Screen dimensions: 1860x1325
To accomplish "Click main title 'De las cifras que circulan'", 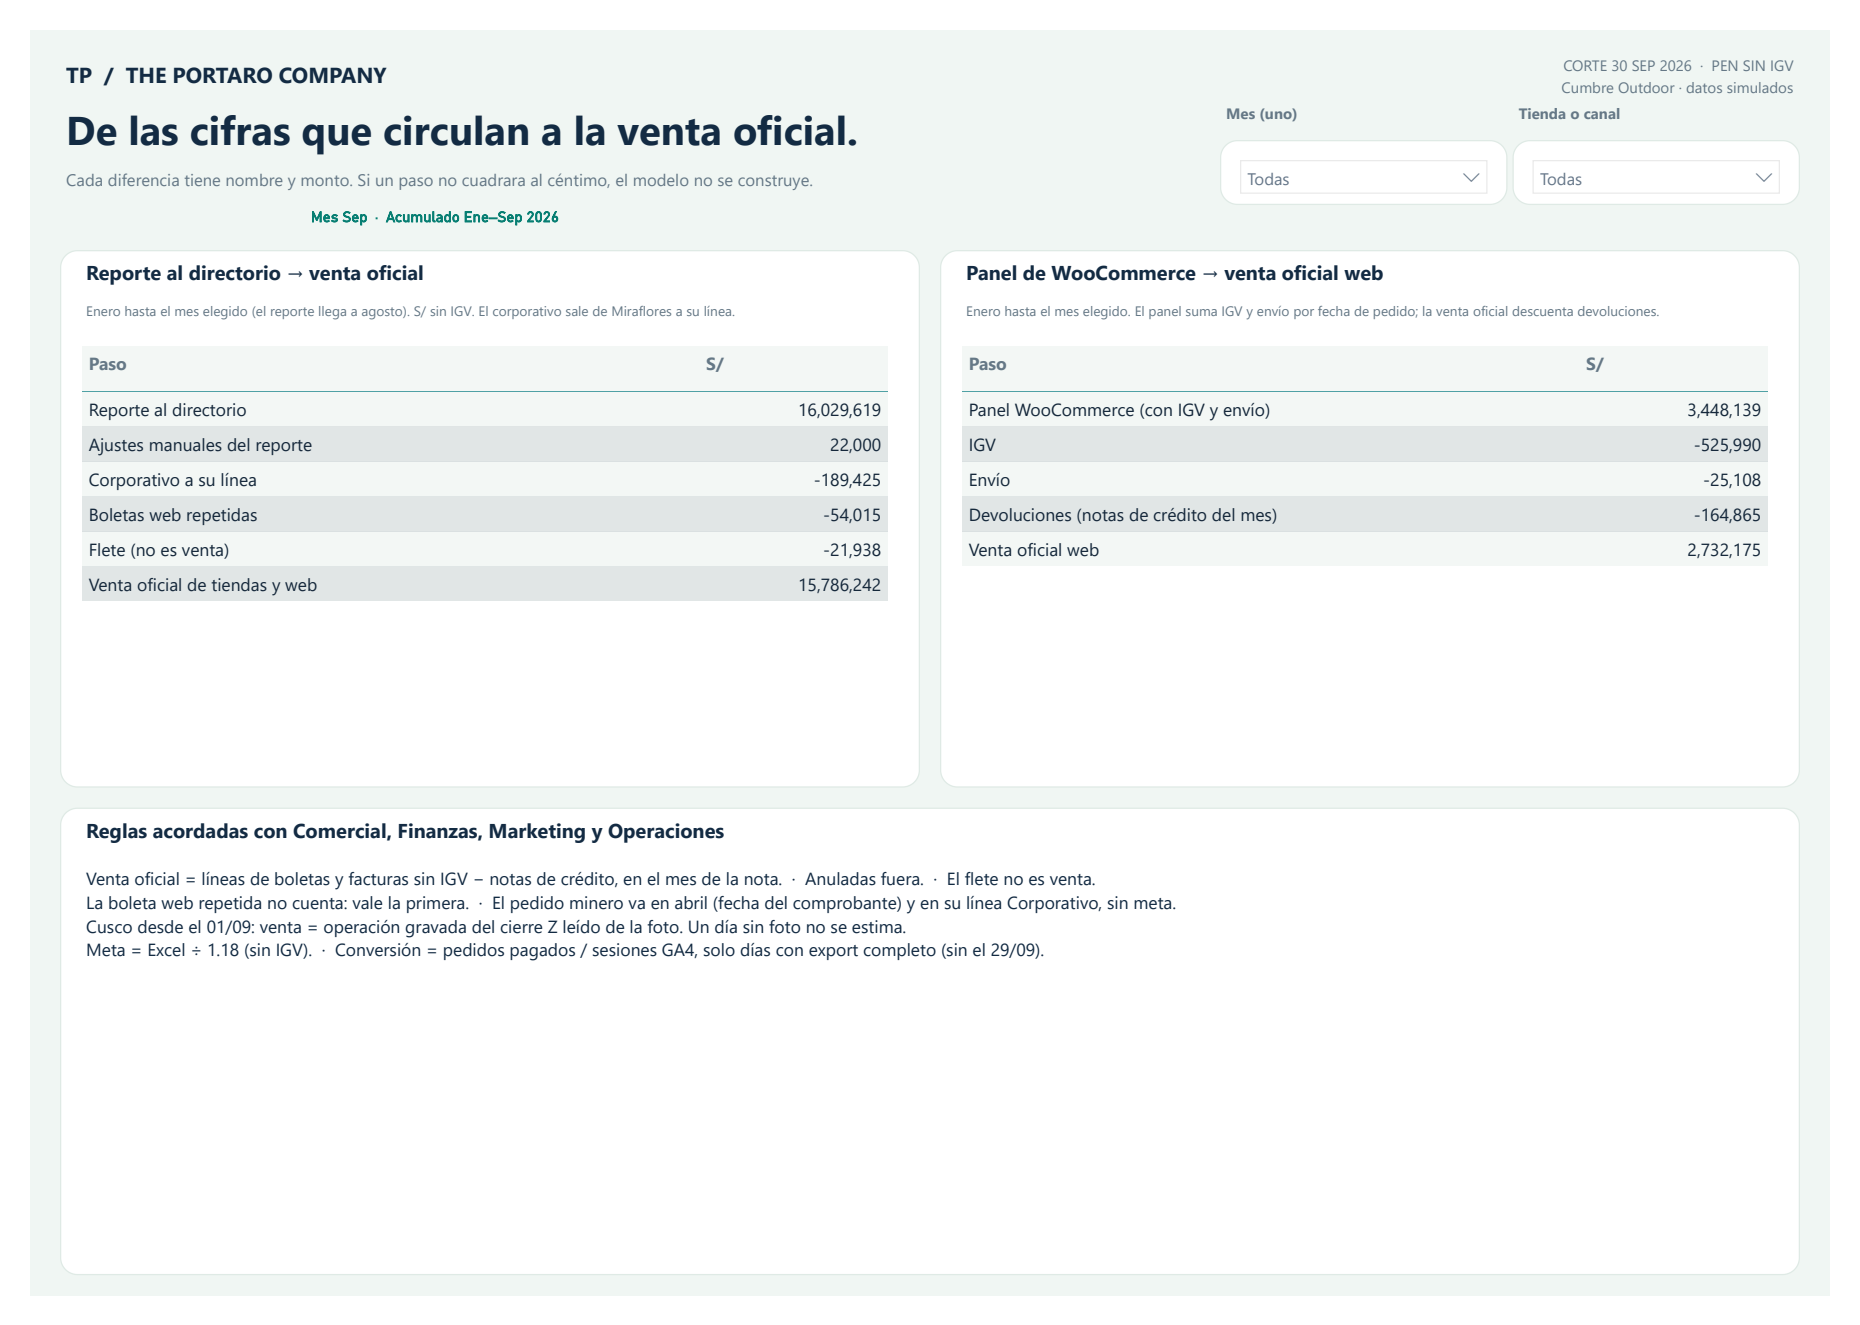I will pyautogui.click(x=462, y=132).
